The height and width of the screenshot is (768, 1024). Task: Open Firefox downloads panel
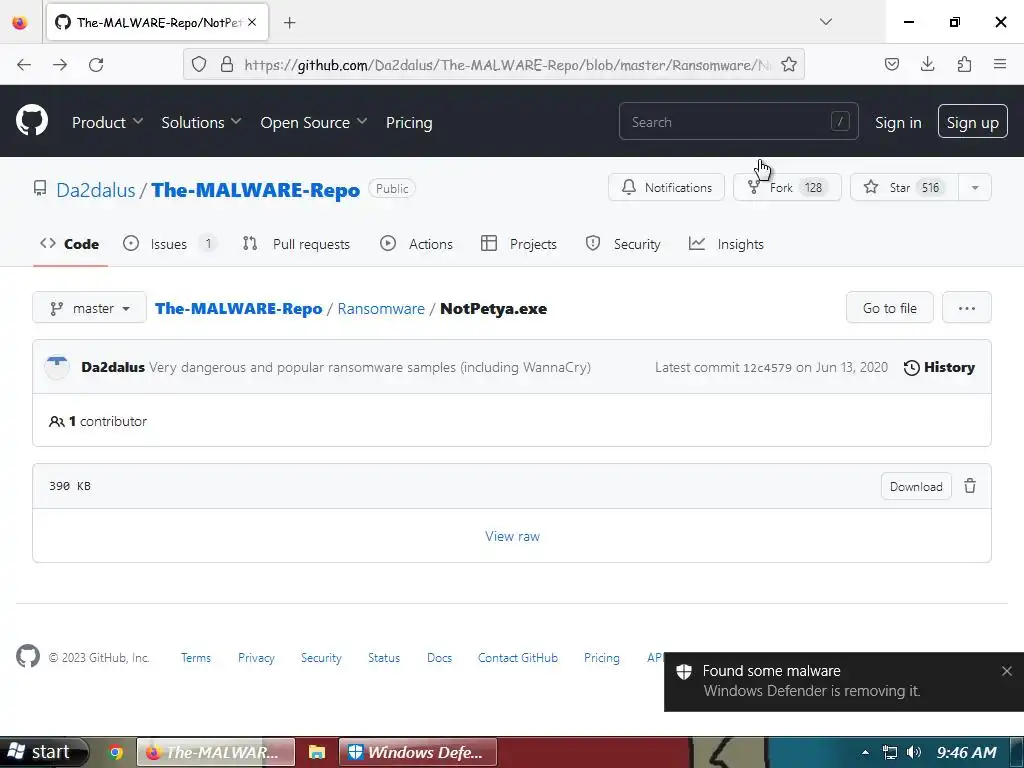click(927, 64)
